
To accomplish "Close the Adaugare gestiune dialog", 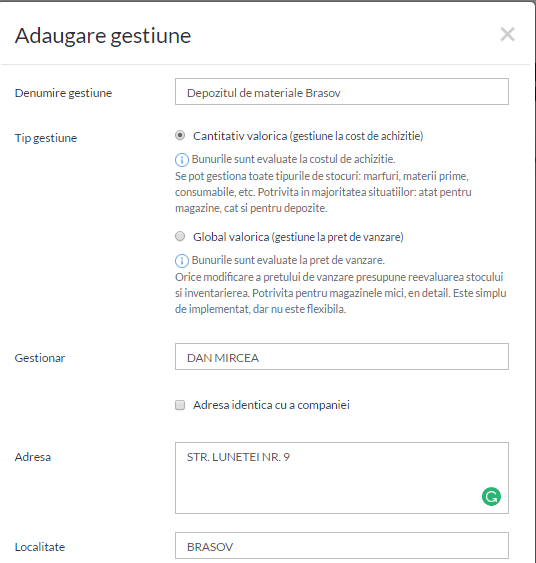I will click(507, 34).
